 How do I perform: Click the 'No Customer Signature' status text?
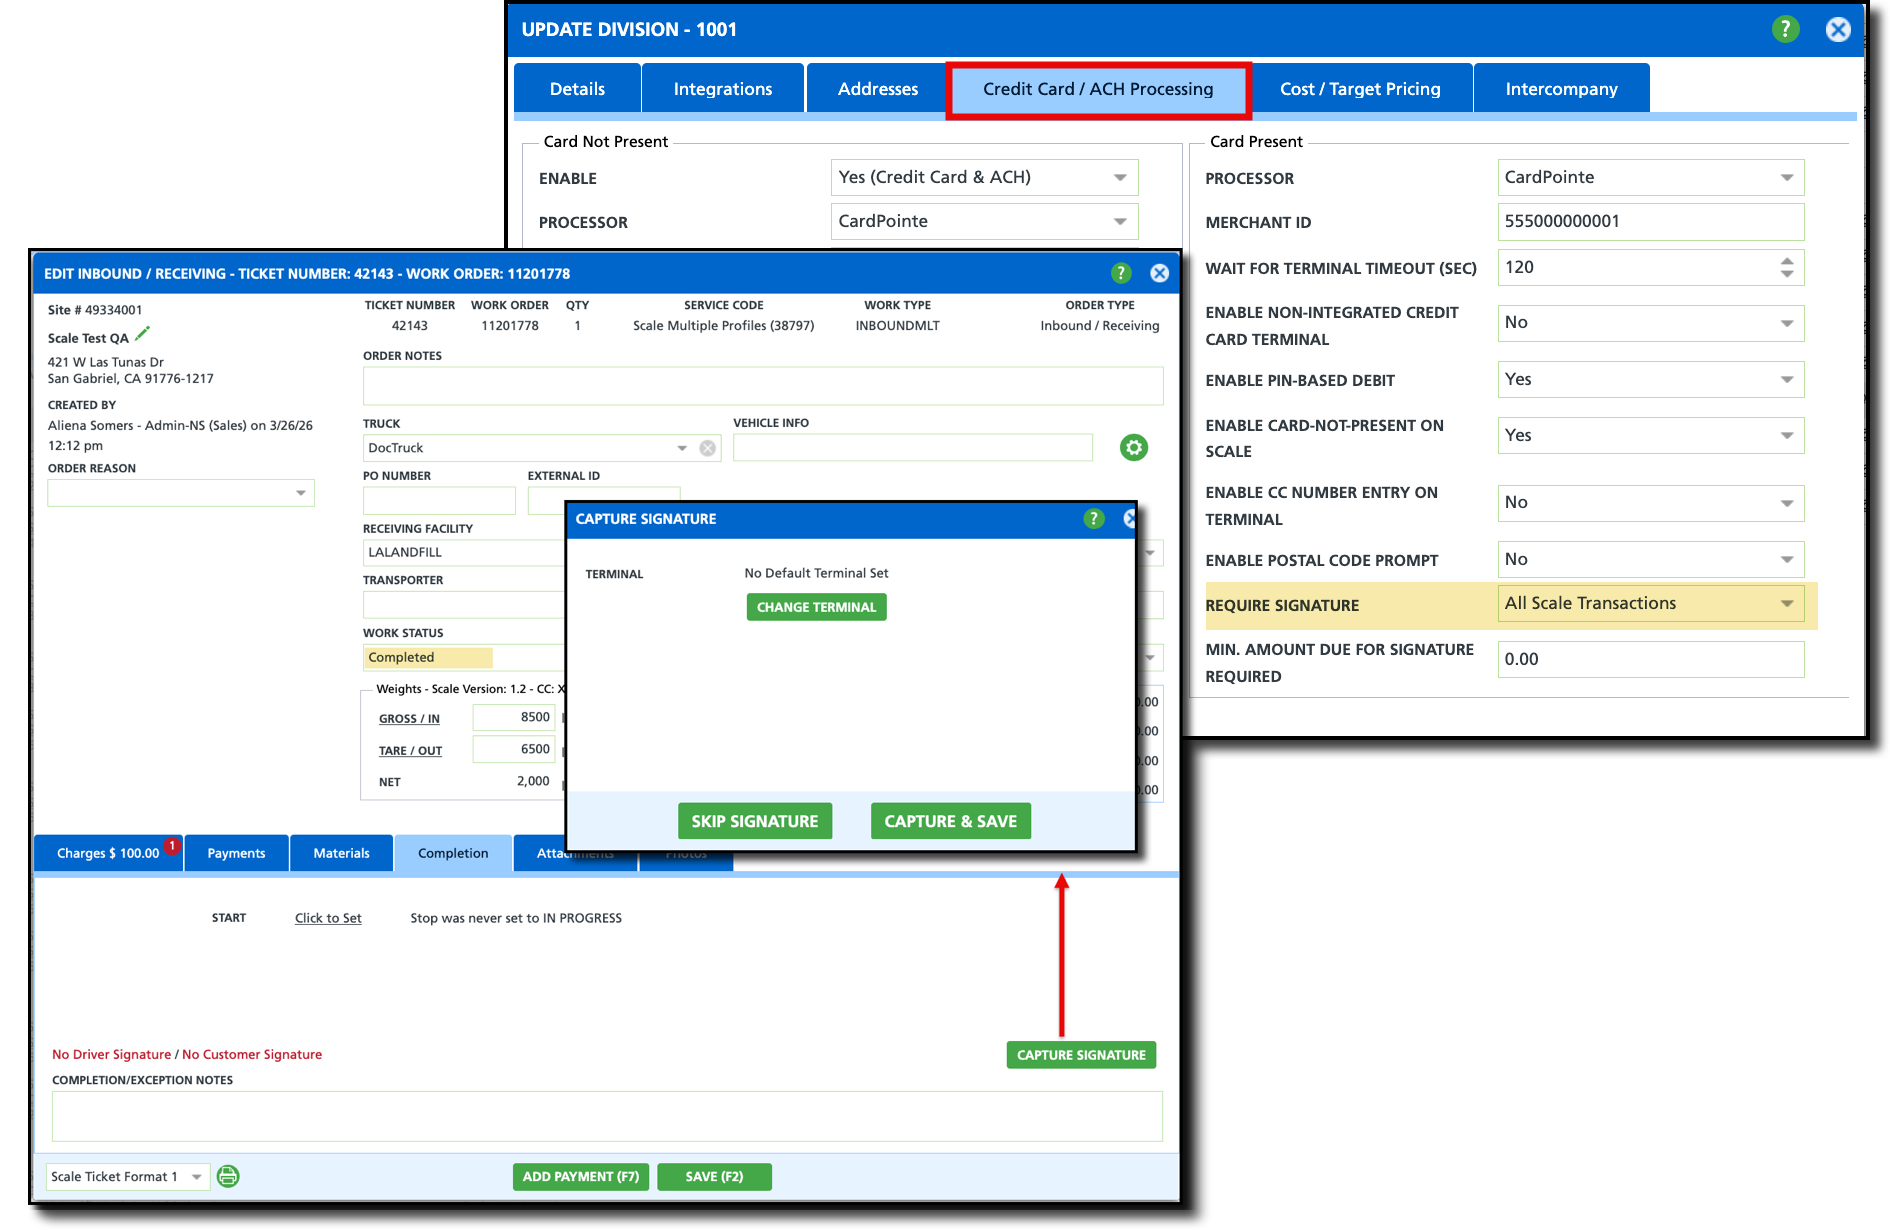pyautogui.click(x=252, y=1054)
